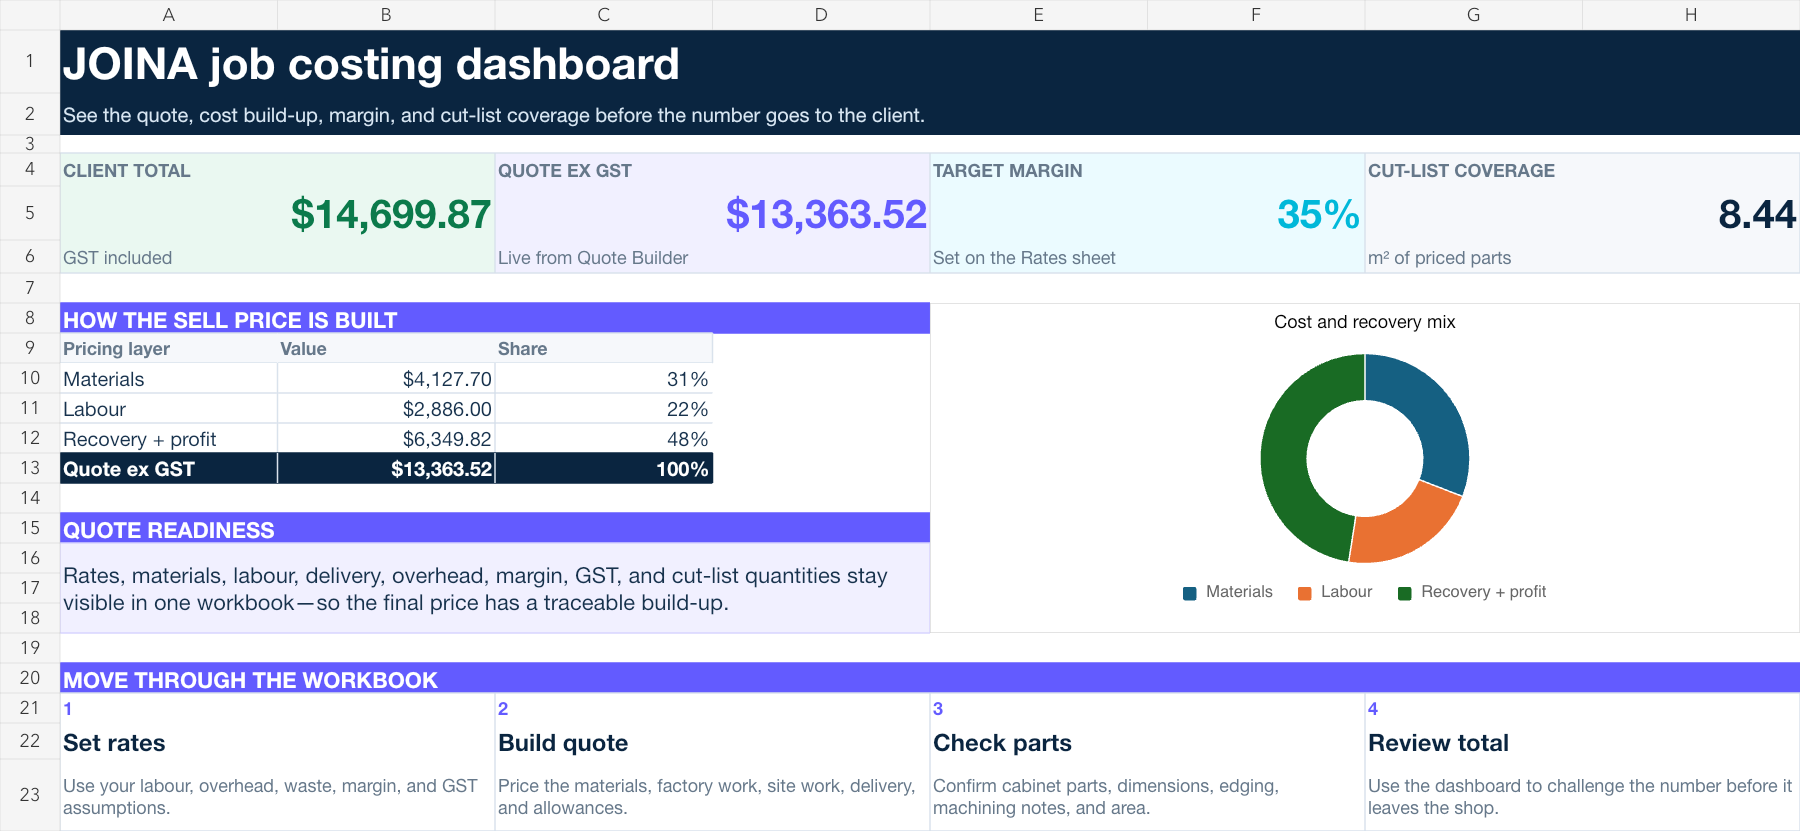The image size is (1800, 831).
Task: Select column B header
Action: tap(386, 14)
